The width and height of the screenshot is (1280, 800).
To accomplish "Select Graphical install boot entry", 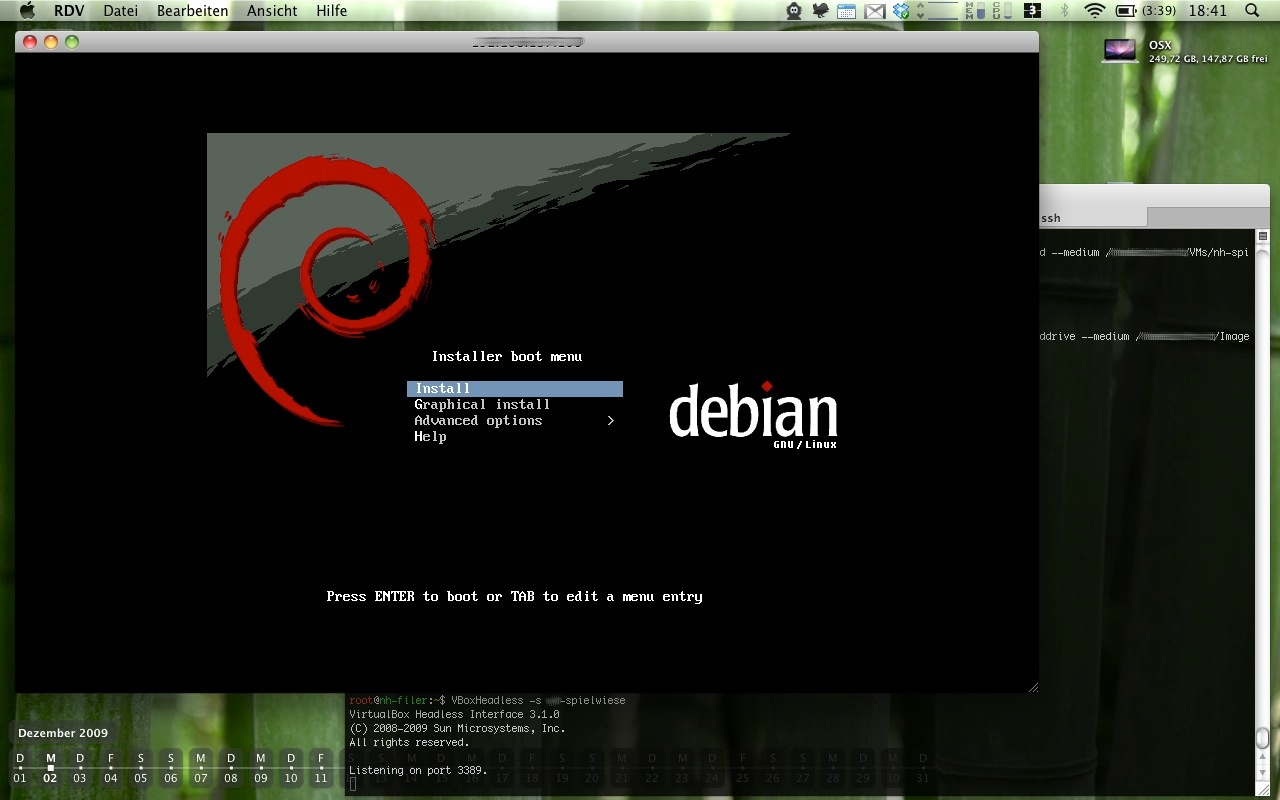I will (x=482, y=405).
